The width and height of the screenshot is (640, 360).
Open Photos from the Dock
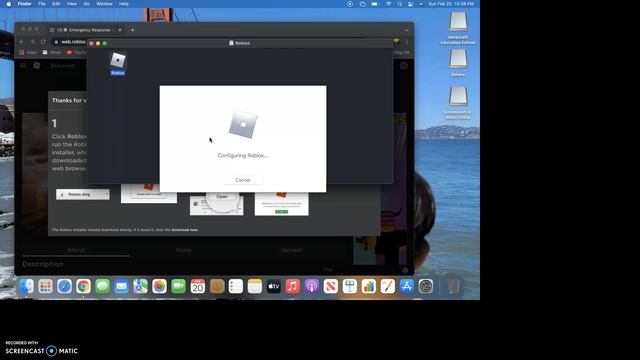(159, 287)
